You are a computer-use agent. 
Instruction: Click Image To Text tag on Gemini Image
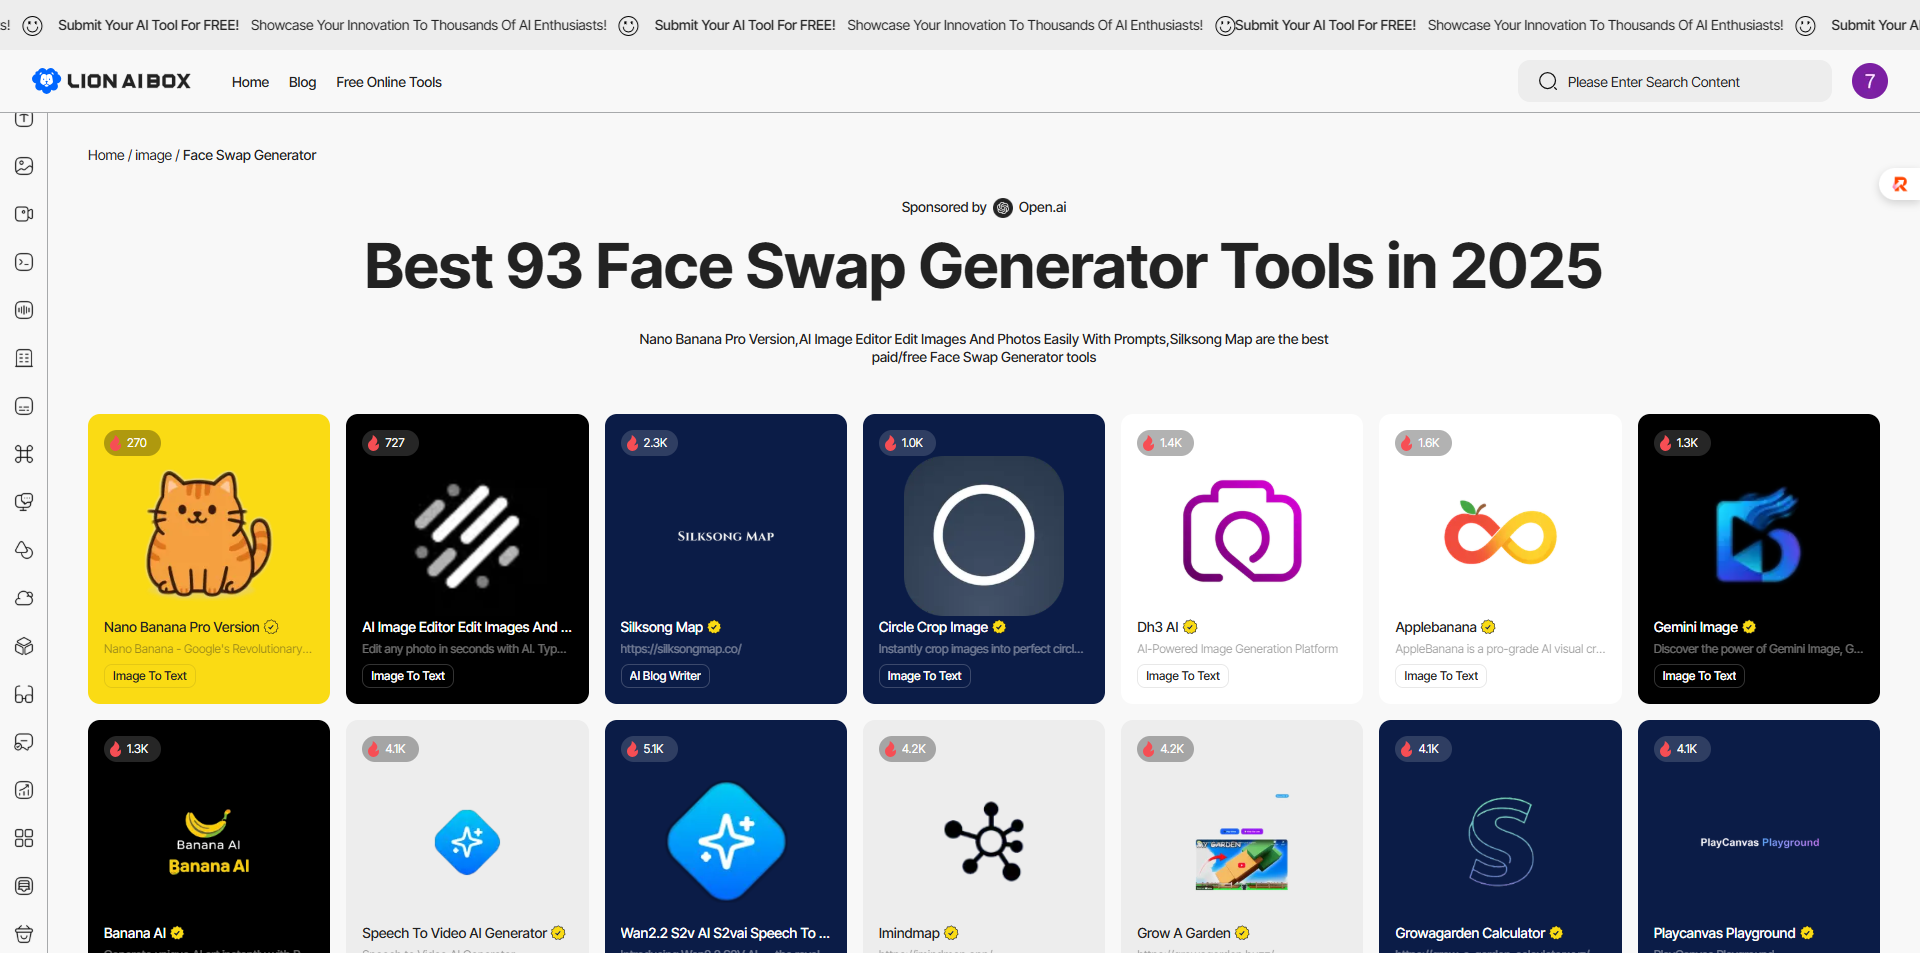tap(1699, 676)
